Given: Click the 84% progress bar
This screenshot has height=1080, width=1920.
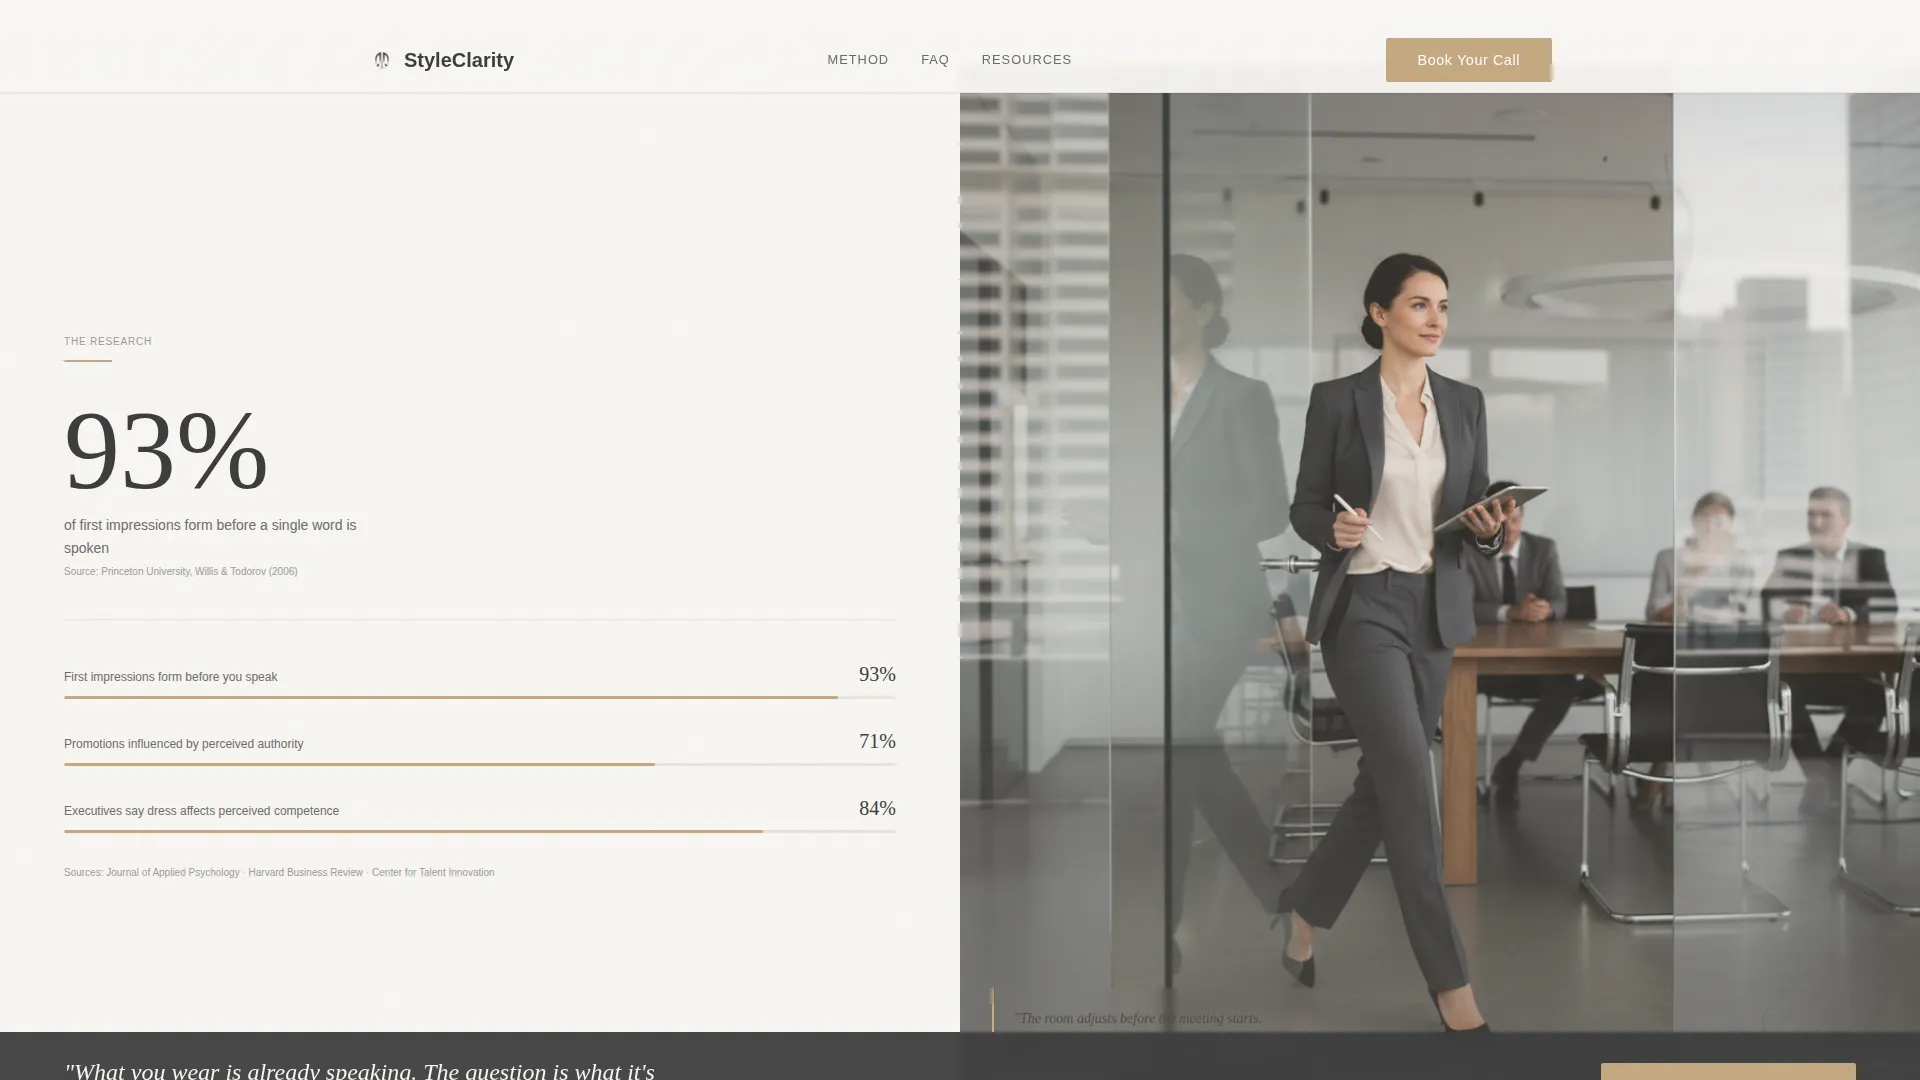Looking at the screenshot, I should [x=480, y=831].
